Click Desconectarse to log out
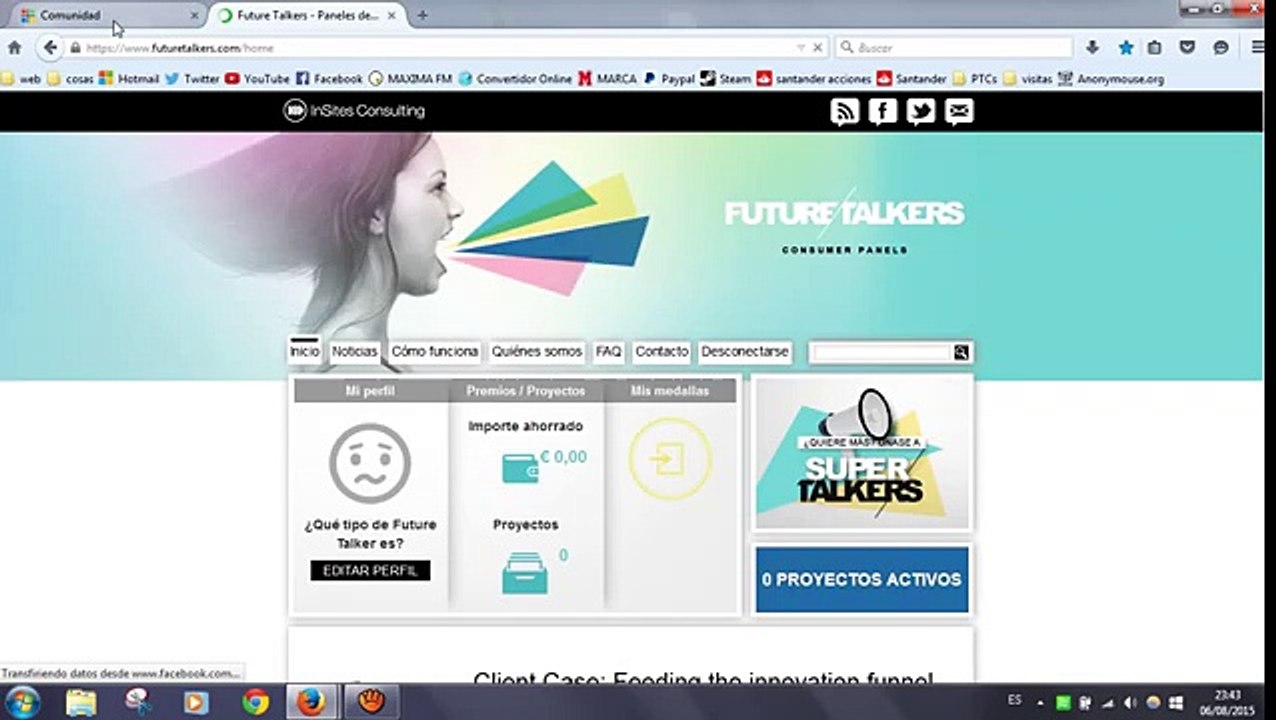Image resolution: width=1276 pixels, height=720 pixels. click(745, 351)
